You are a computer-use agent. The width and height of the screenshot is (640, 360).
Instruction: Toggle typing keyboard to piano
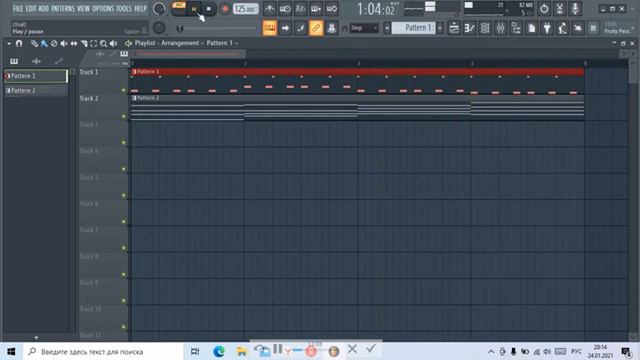tap(269, 28)
